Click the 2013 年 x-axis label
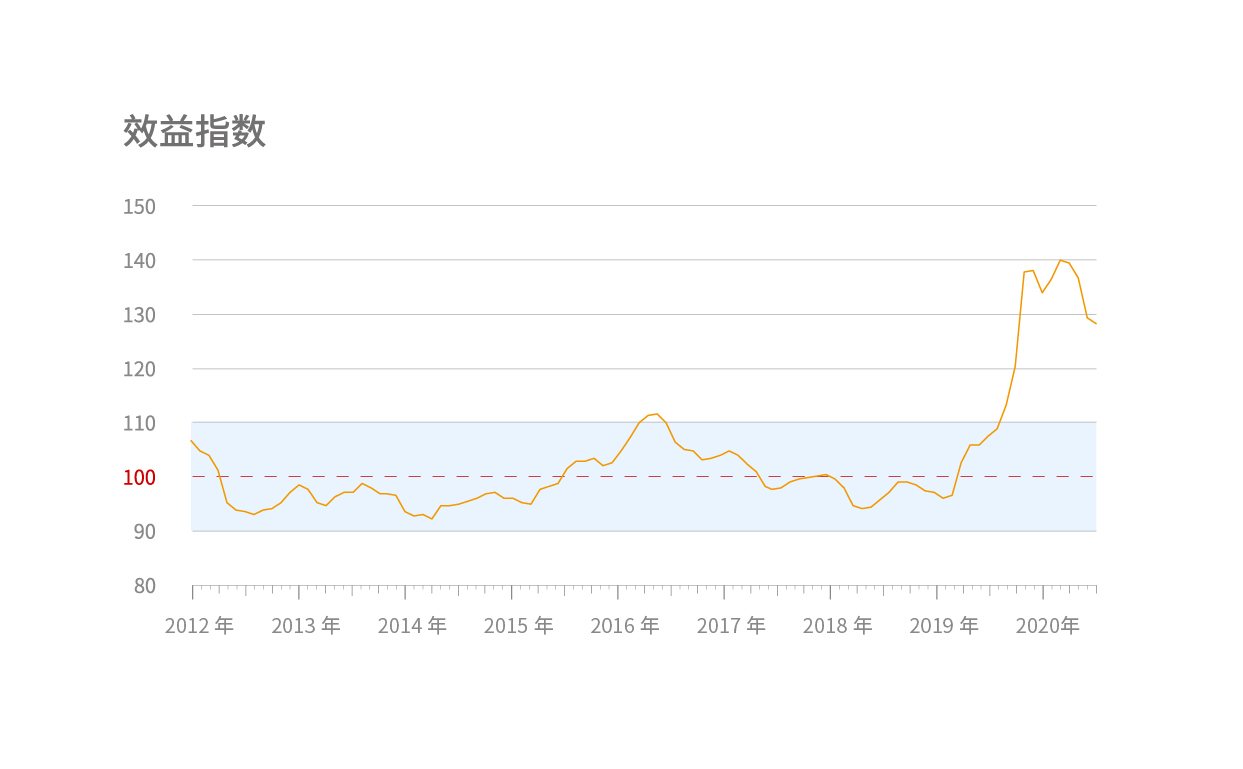 coord(306,626)
